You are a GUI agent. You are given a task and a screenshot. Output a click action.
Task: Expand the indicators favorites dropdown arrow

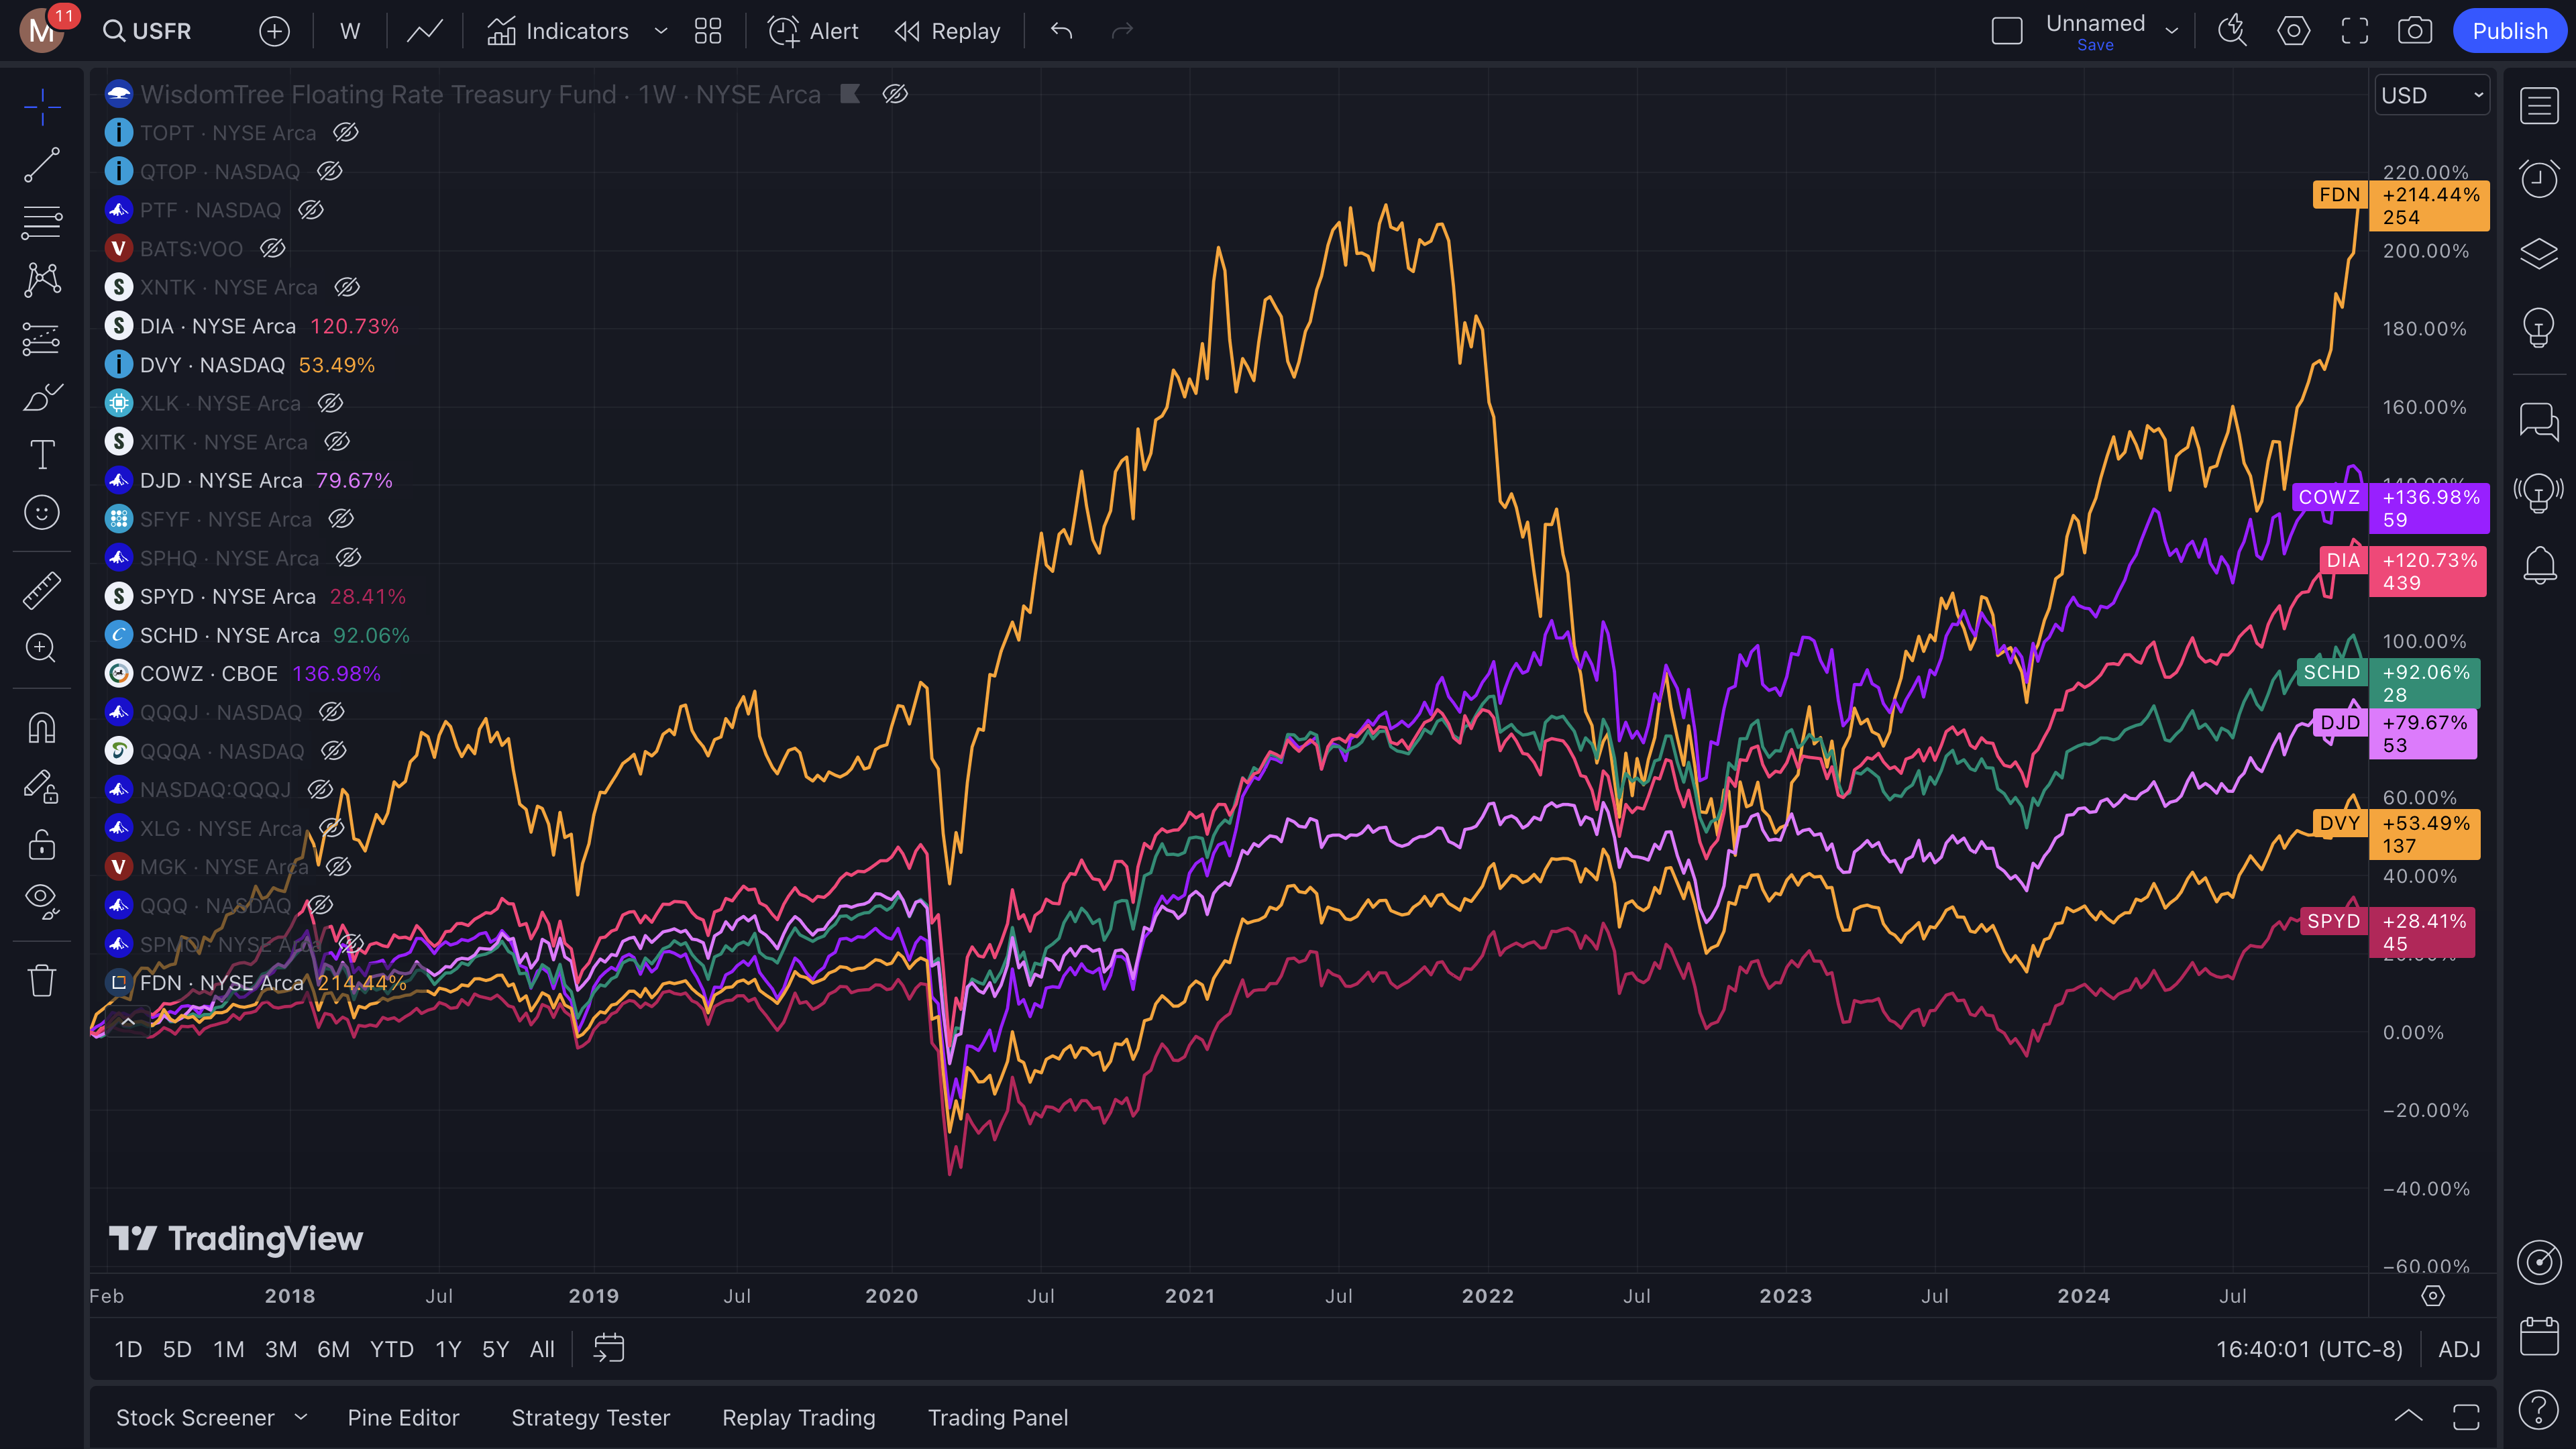(661, 31)
